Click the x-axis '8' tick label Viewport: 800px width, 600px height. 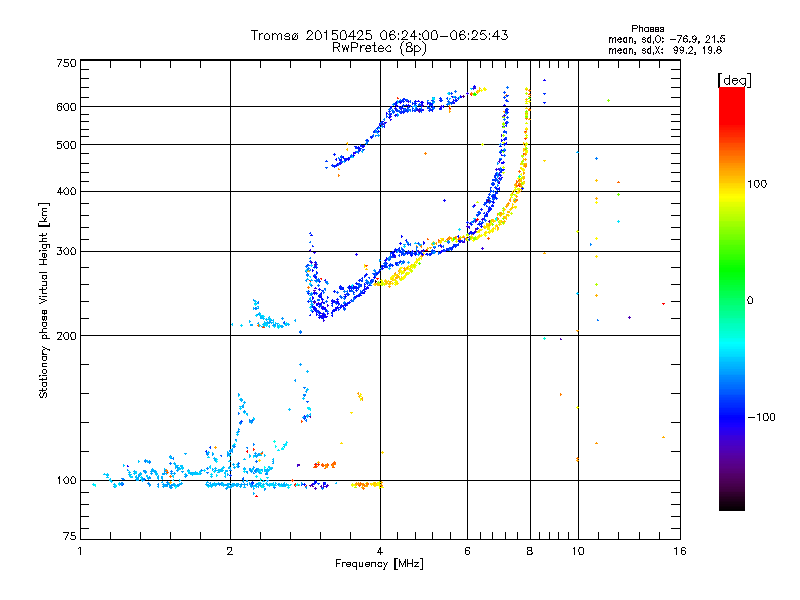pyautogui.click(x=530, y=551)
